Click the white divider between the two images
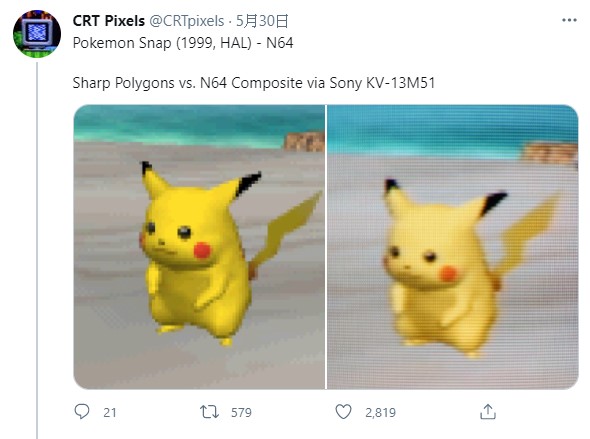This screenshot has height=439, width=590. pyautogui.click(x=326, y=247)
